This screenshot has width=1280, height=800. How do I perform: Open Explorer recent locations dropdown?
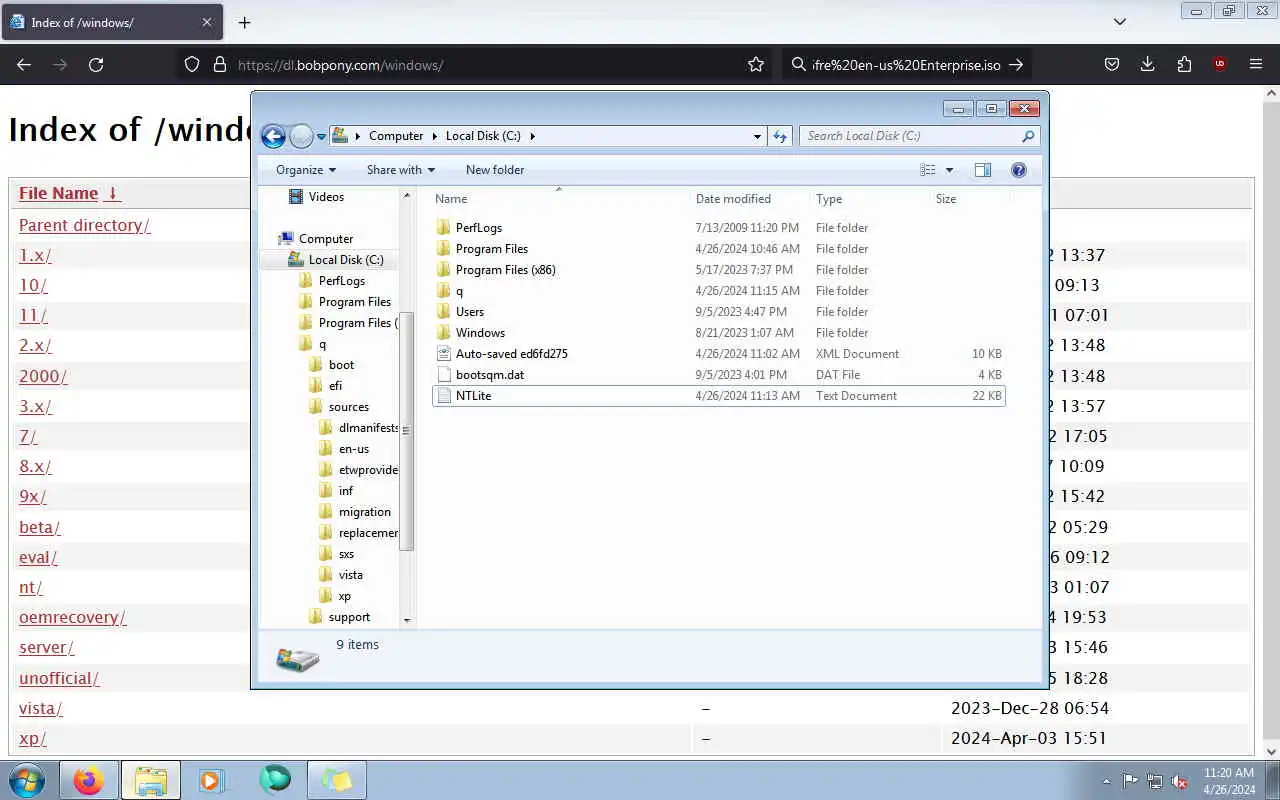point(321,137)
